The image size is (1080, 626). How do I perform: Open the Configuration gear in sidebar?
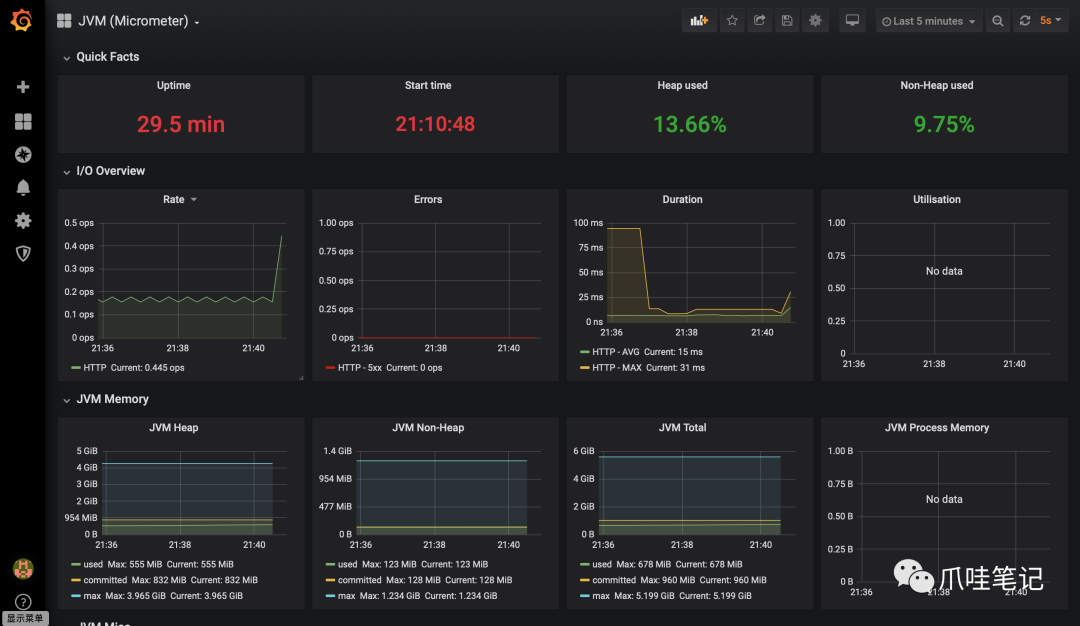[x=23, y=220]
